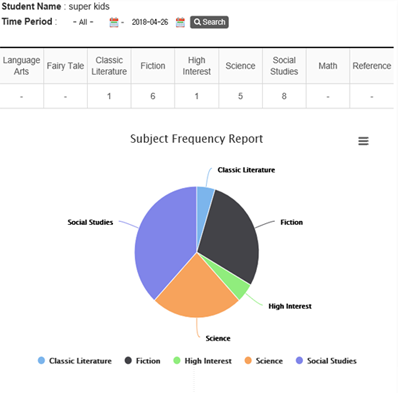Viewport: 398px width, 393px height.
Task: Toggle Fiction series in legend
Action: coord(142,361)
